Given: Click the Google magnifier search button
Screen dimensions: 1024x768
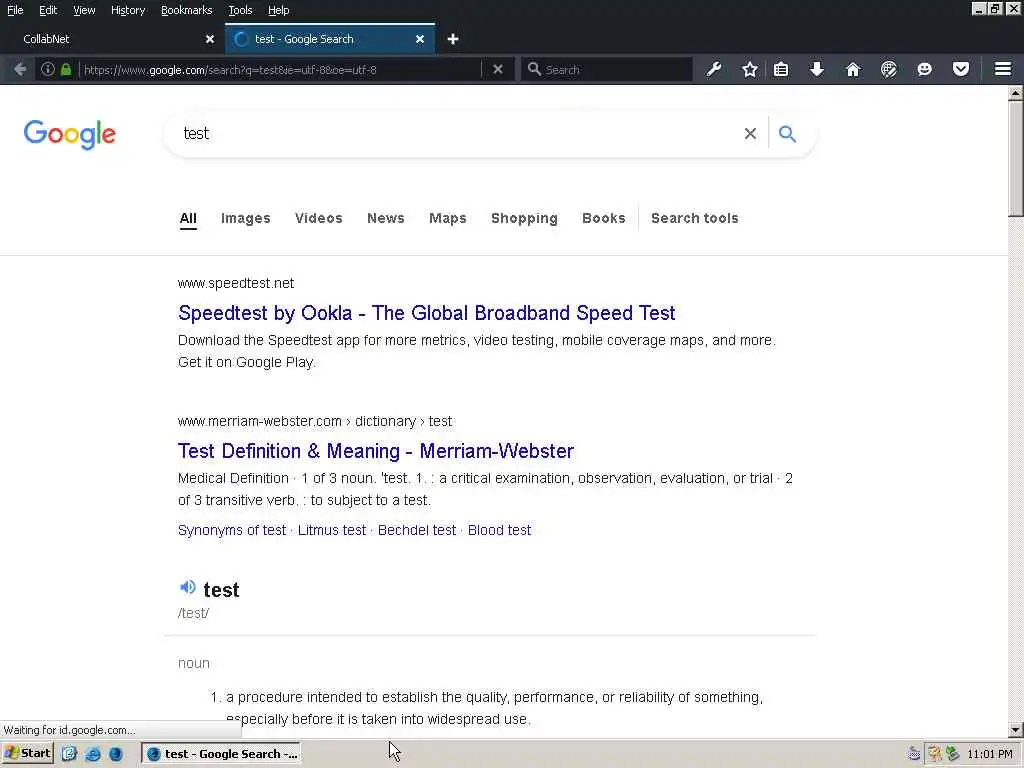Looking at the screenshot, I should pos(788,134).
